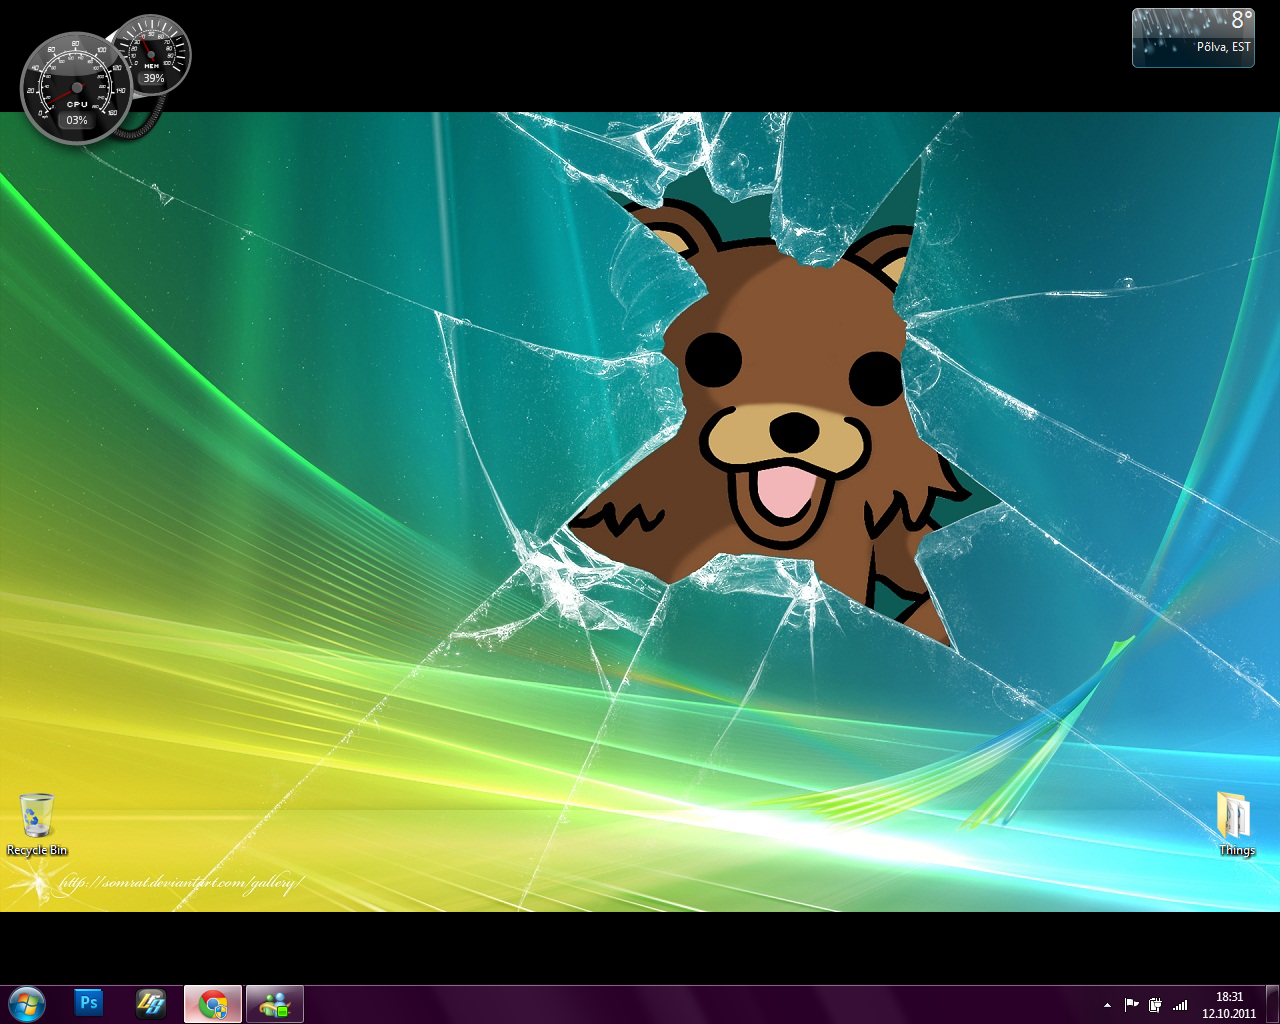The image size is (1280, 1024).
Task: Click the Show desktop button
Action: click(x=1272, y=1004)
